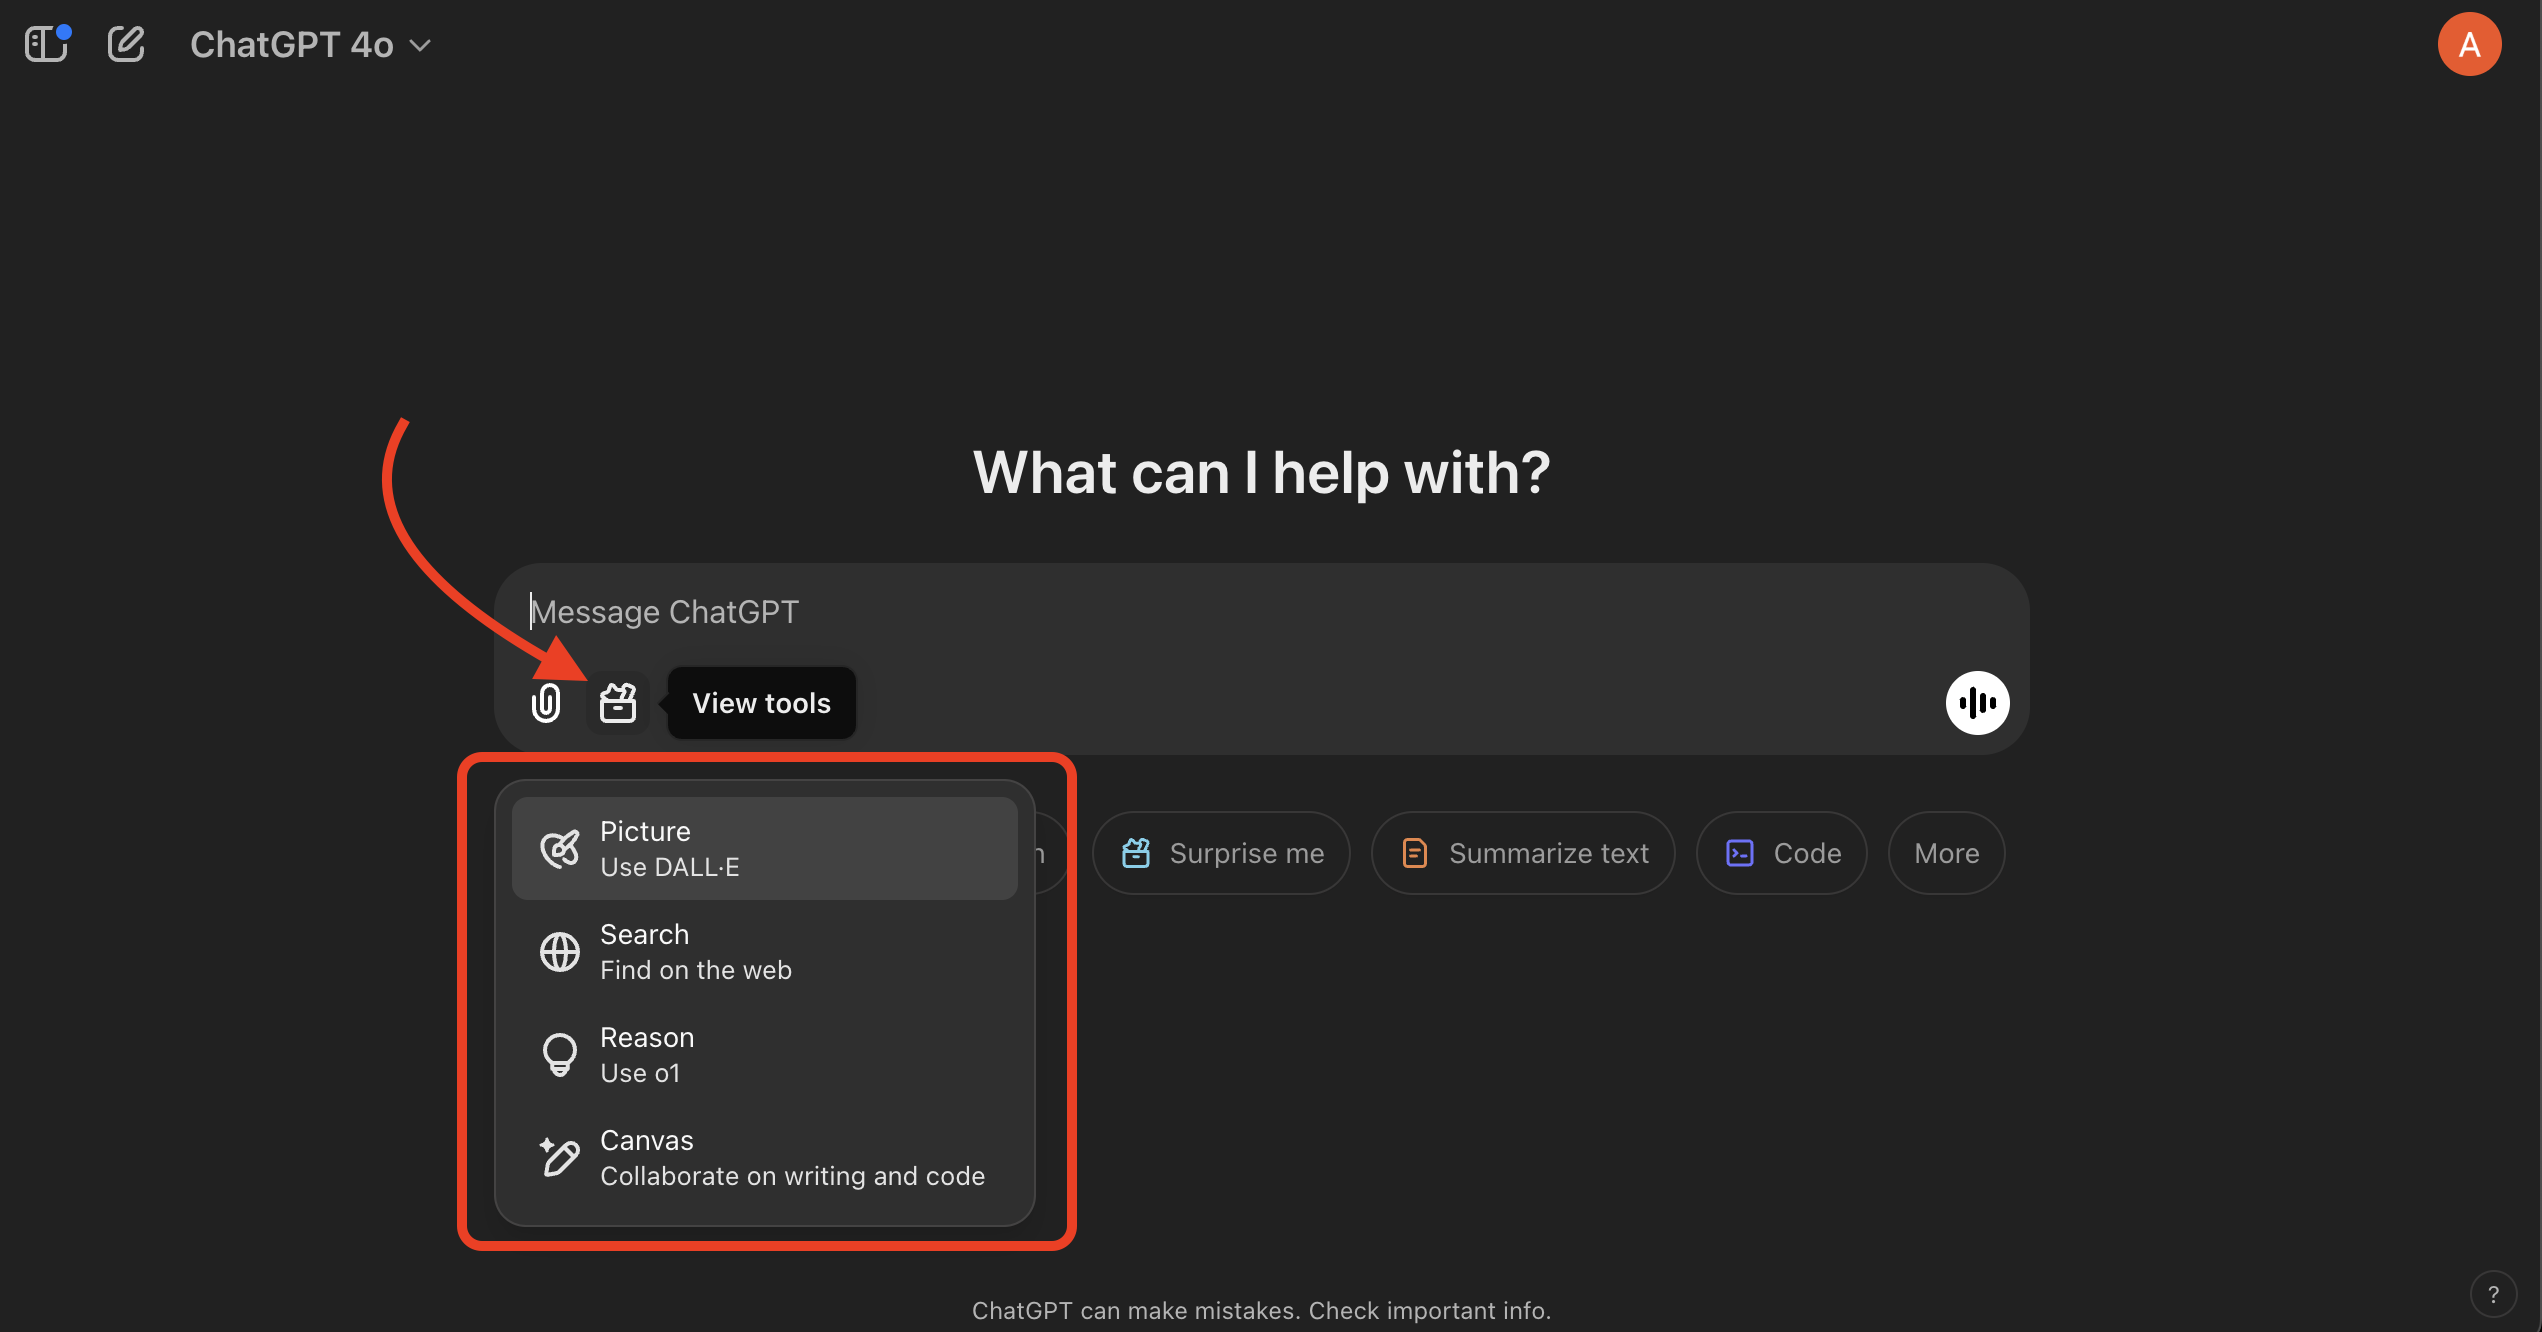Click the View tools toolbox icon
2542x1332 pixels.
(618, 703)
